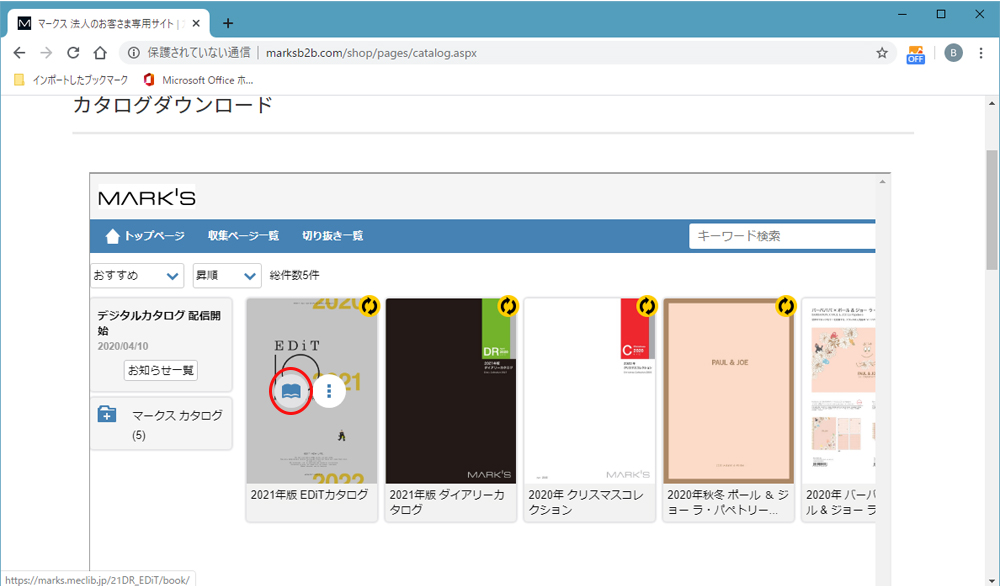
Task: Click the 2021年版 ダイアリーカタログ title
Action: click(447, 502)
